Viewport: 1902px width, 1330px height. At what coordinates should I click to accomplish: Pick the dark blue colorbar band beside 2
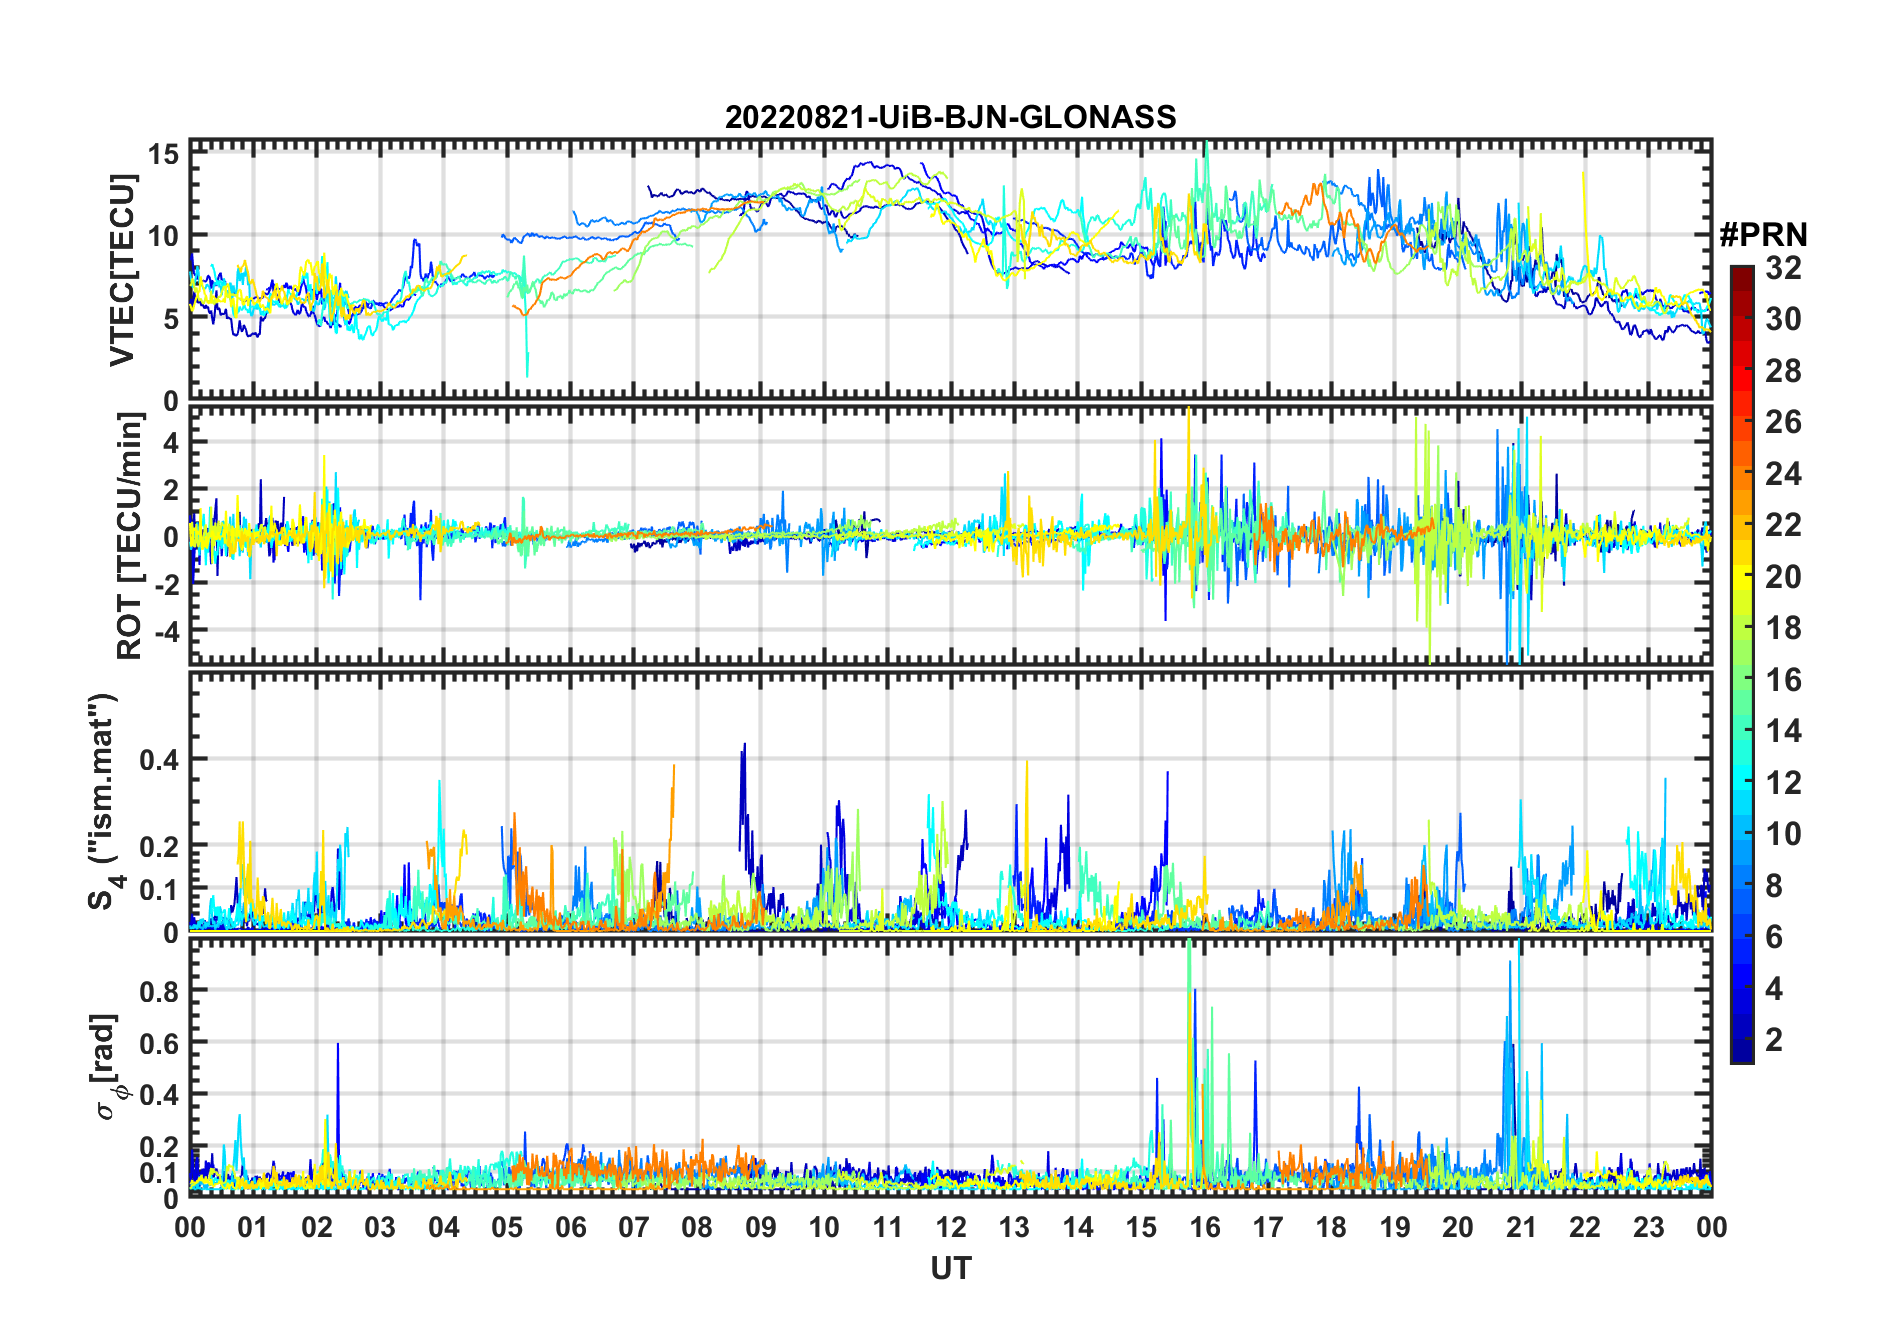pyautogui.click(x=1741, y=1040)
